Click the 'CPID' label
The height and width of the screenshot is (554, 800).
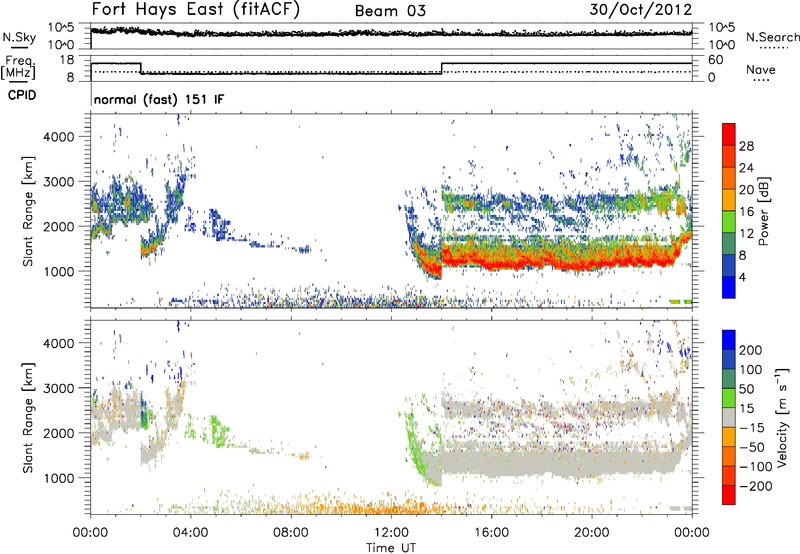coord(22,95)
